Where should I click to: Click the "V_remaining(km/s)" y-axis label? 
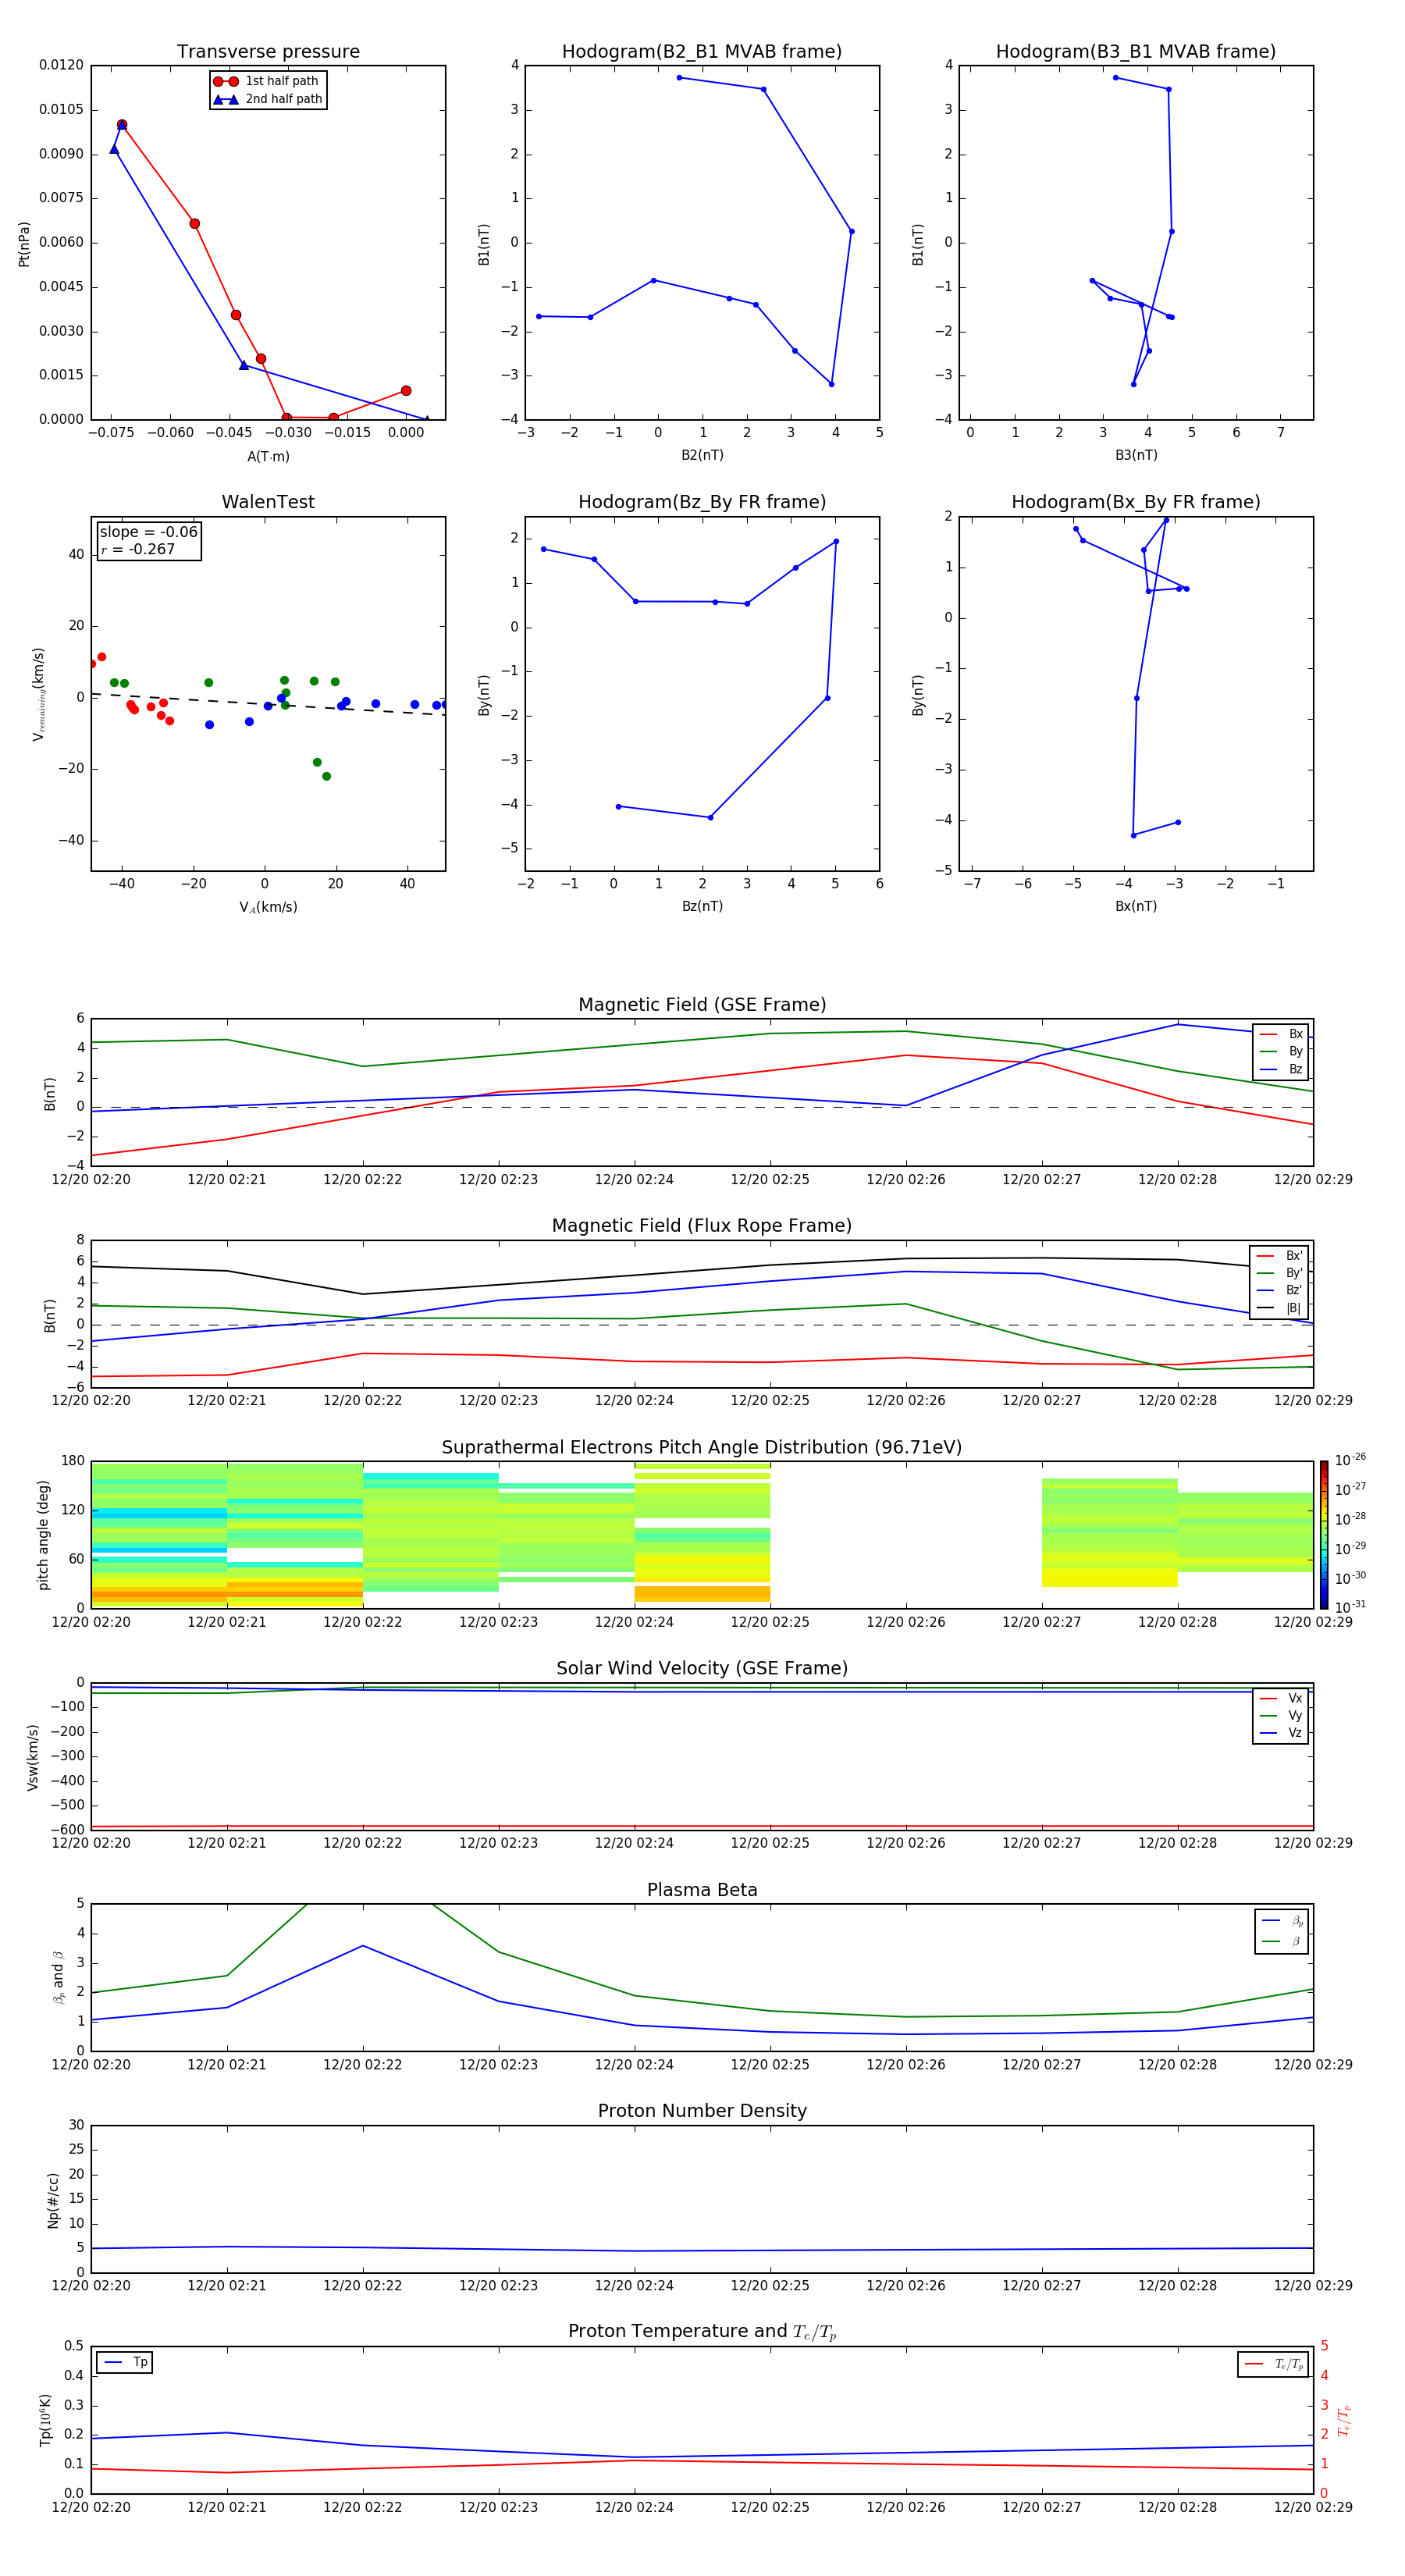pos(38,694)
